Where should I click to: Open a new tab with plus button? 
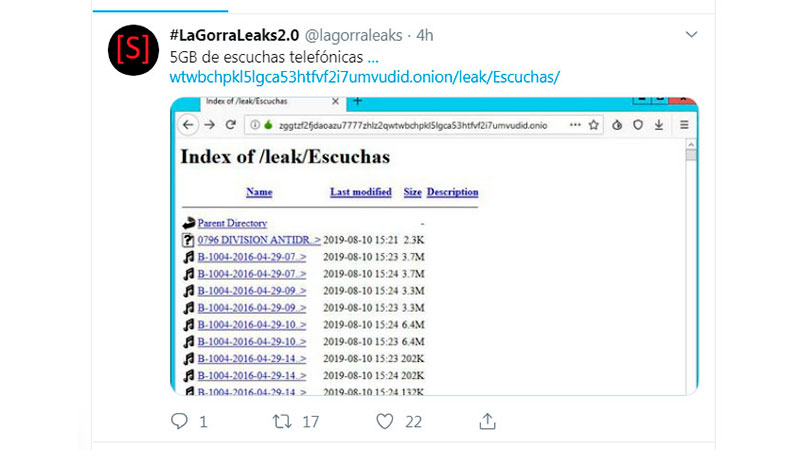tap(358, 101)
